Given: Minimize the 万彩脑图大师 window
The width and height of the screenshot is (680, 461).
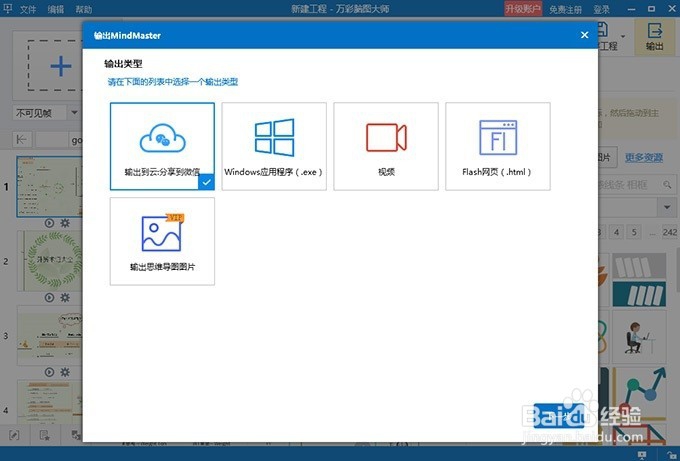Looking at the screenshot, I should pyautogui.click(x=631, y=9).
